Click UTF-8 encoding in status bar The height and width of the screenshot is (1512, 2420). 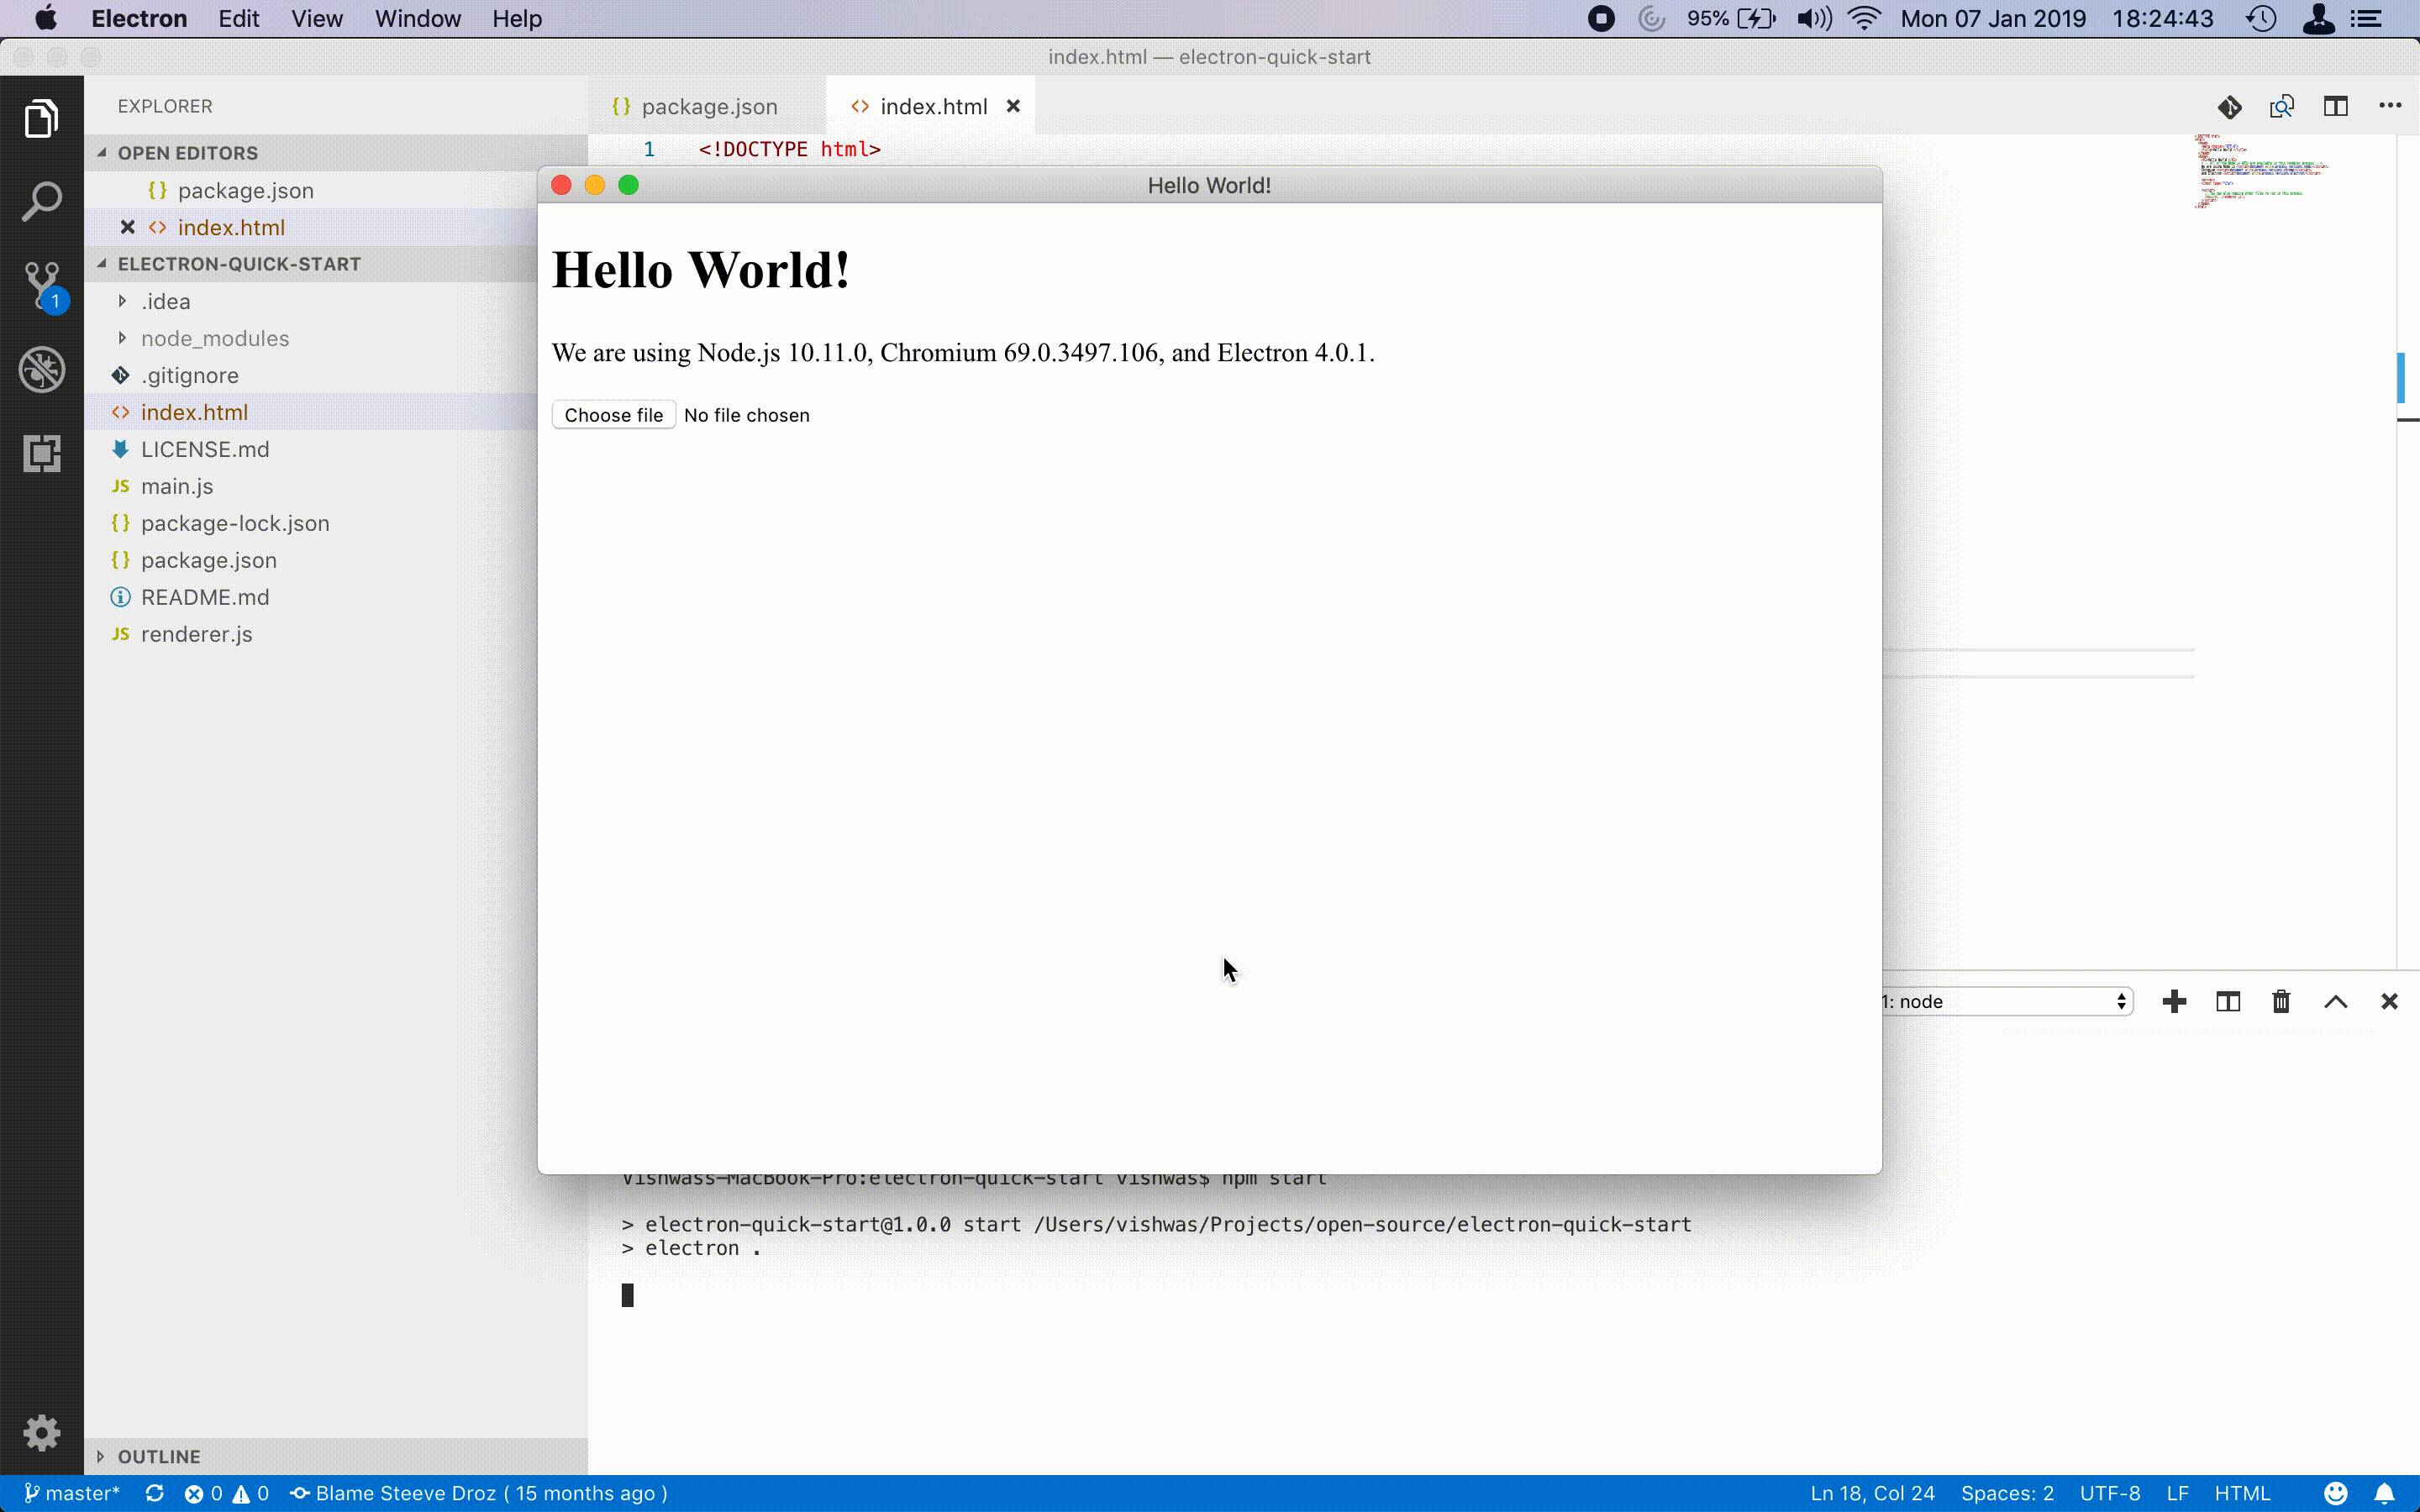coord(2110,1493)
